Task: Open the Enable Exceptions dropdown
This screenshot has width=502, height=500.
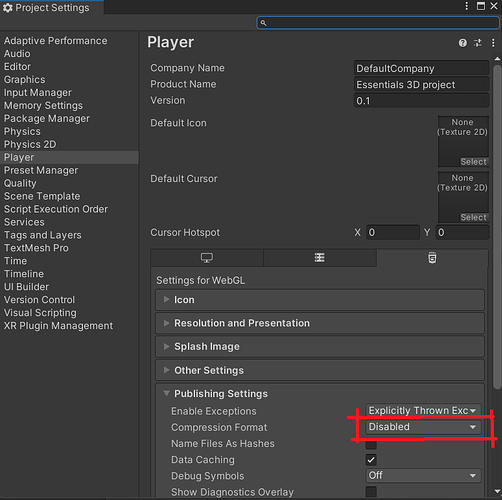Action: pyautogui.click(x=423, y=411)
